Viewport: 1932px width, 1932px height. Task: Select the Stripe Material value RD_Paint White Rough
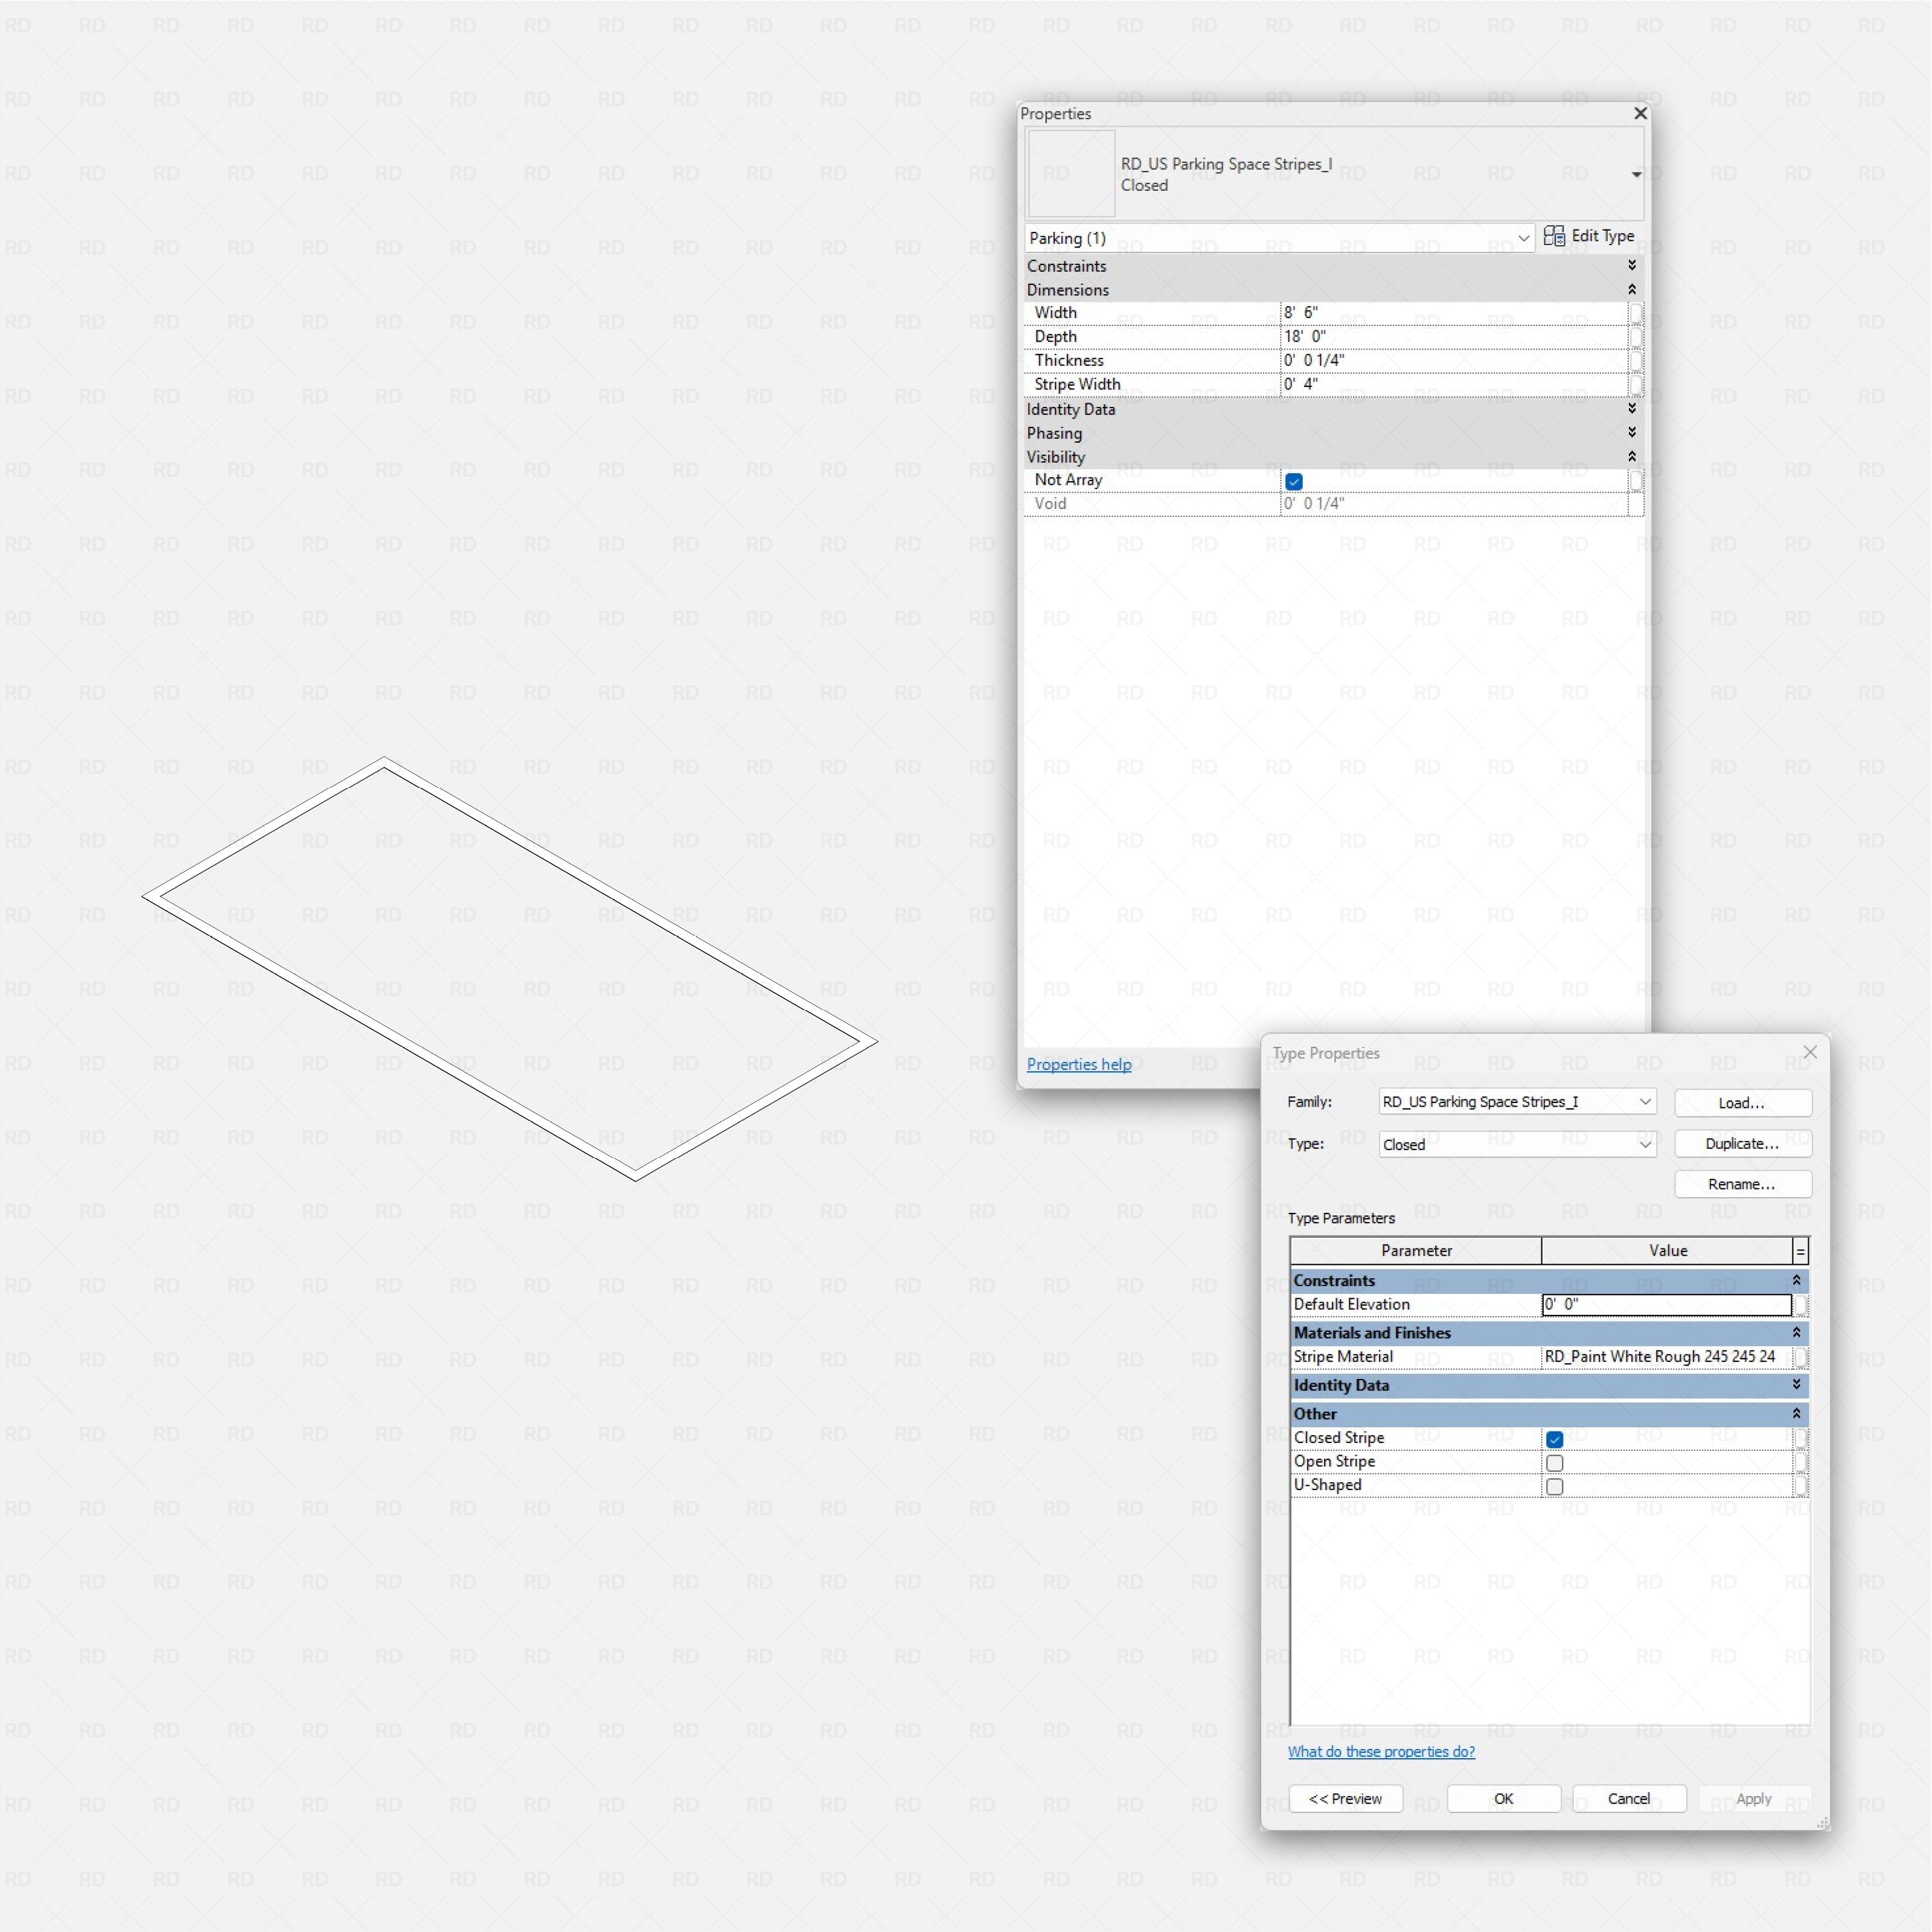(1666, 1356)
